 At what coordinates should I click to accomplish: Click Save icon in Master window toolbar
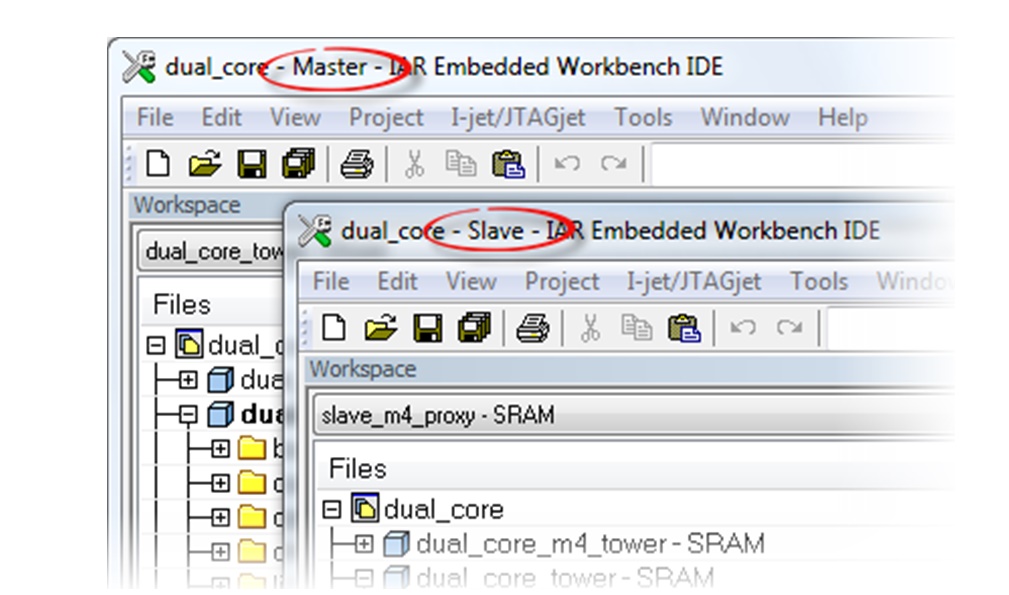coord(251,164)
